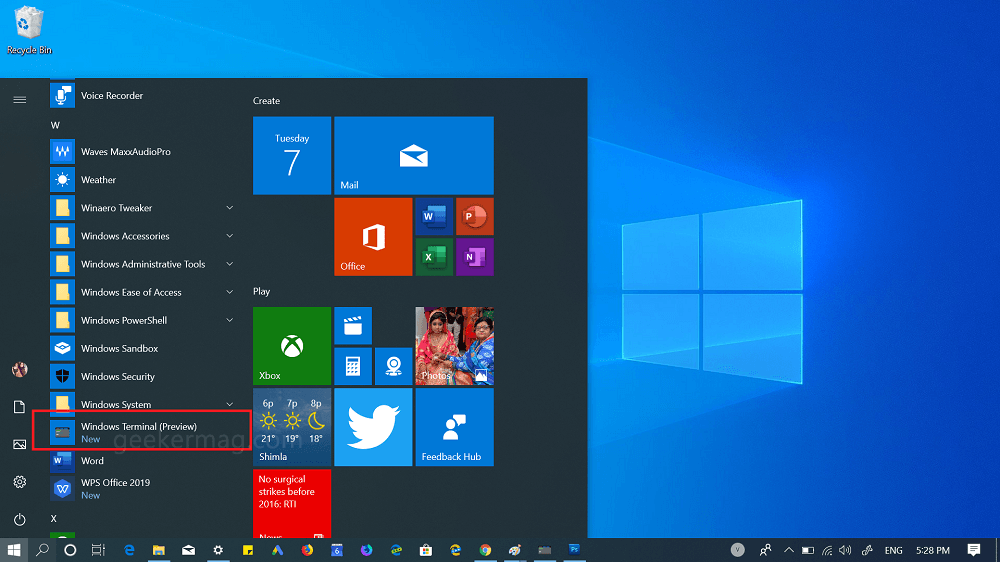Click the Create tile group header
Screen dimensions: 1000x562
coord(266,101)
